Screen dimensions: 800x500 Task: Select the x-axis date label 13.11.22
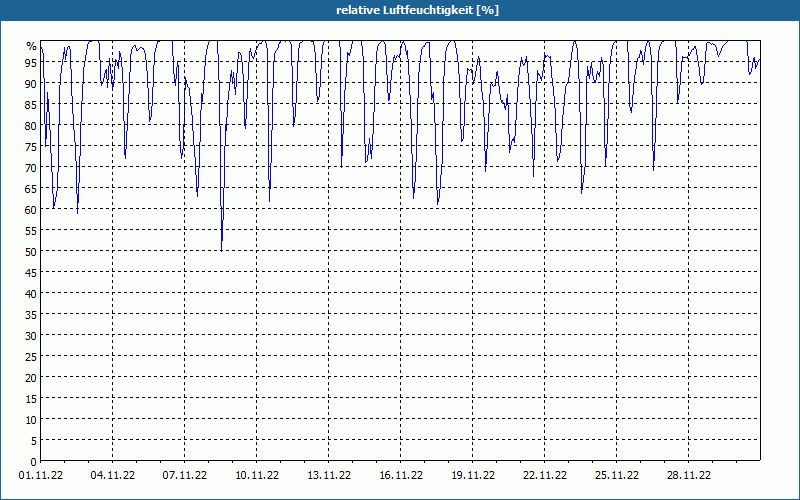point(329,476)
